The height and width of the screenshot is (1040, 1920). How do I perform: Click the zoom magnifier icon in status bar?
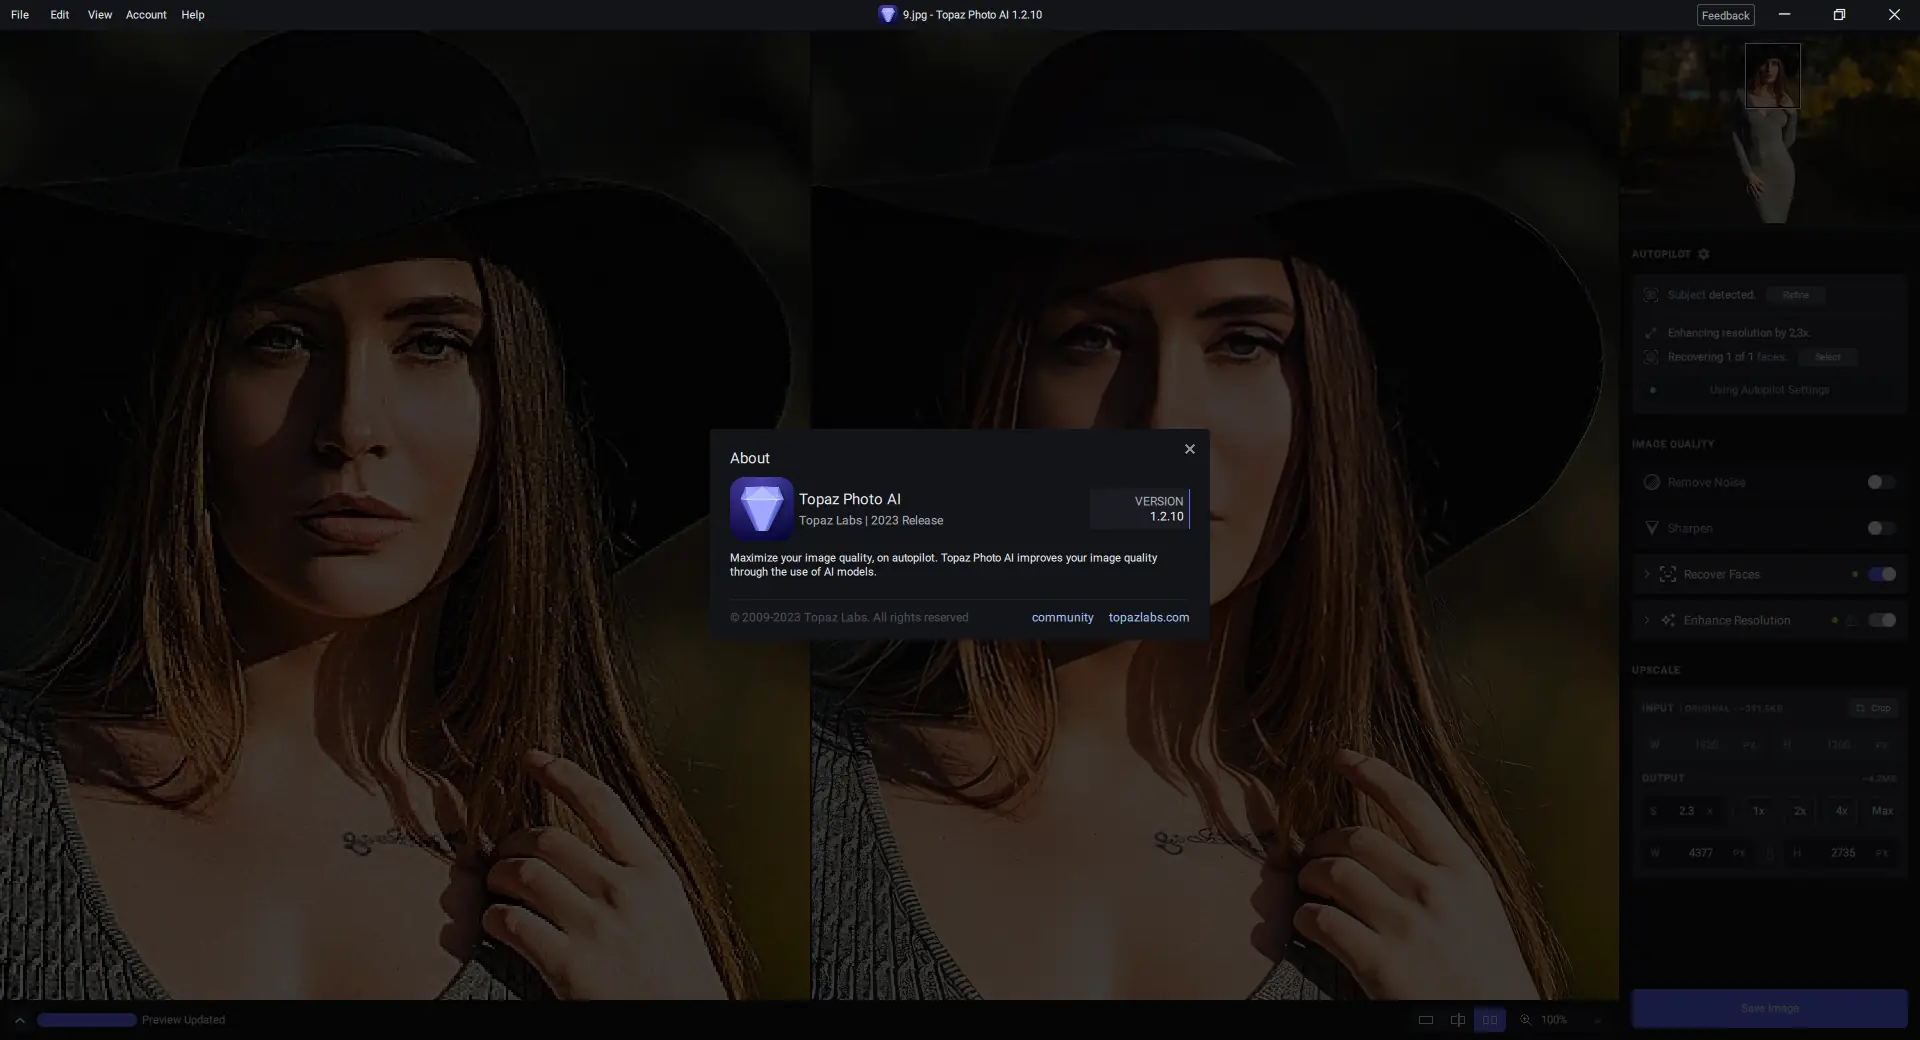click(1524, 1020)
